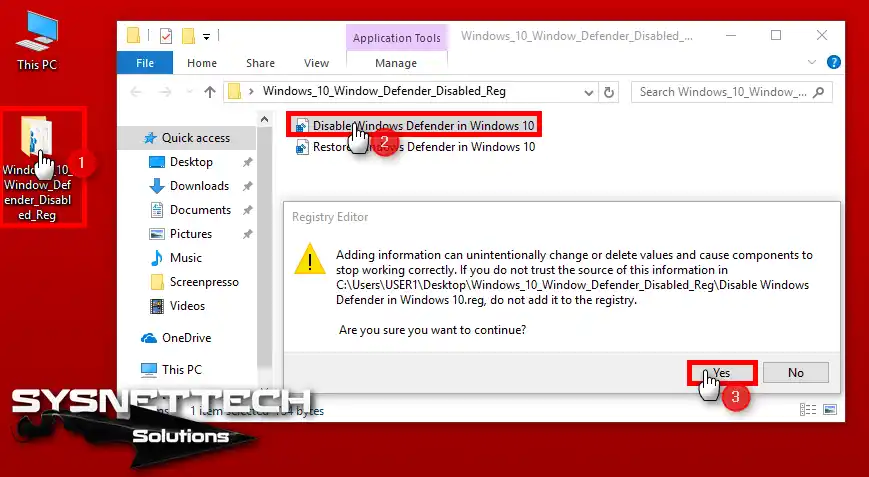Open the Customize Quick Access Toolbar dropdown
Screen dimensions: 869x477
coord(206,37)
